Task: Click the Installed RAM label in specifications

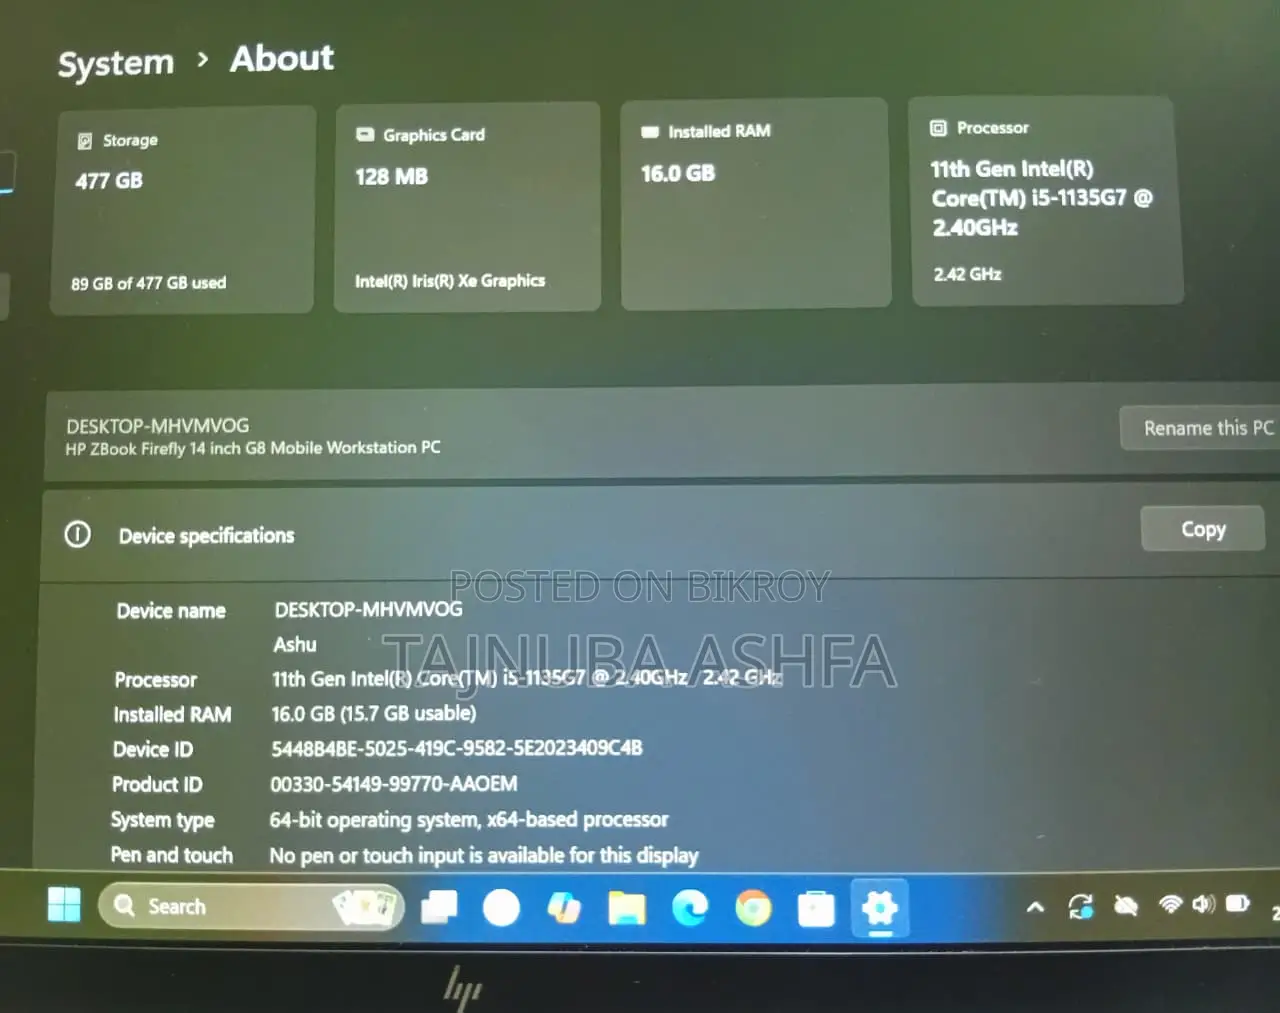Action: click(172, 715)
